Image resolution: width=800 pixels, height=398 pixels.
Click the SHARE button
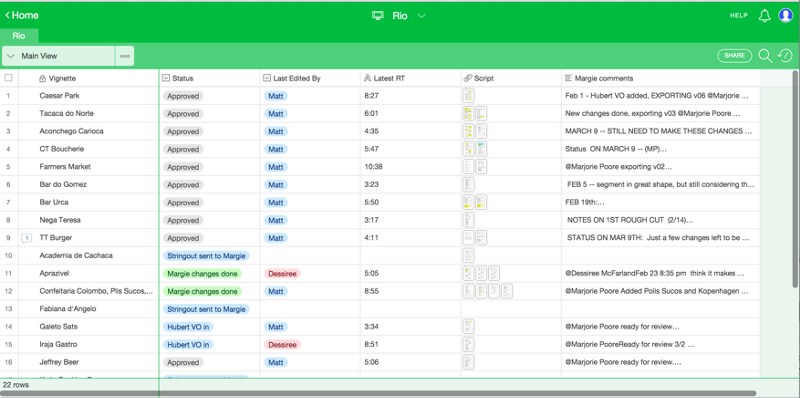point(734,56)
